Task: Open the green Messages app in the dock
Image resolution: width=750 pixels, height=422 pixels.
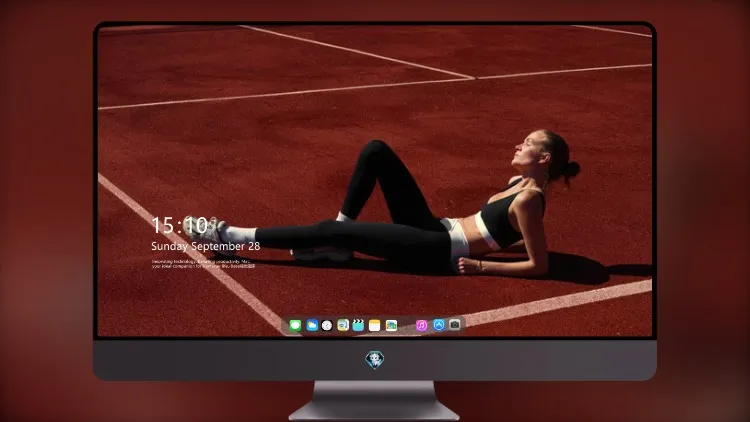Action: pyautogui.click(x=295, y=325)
